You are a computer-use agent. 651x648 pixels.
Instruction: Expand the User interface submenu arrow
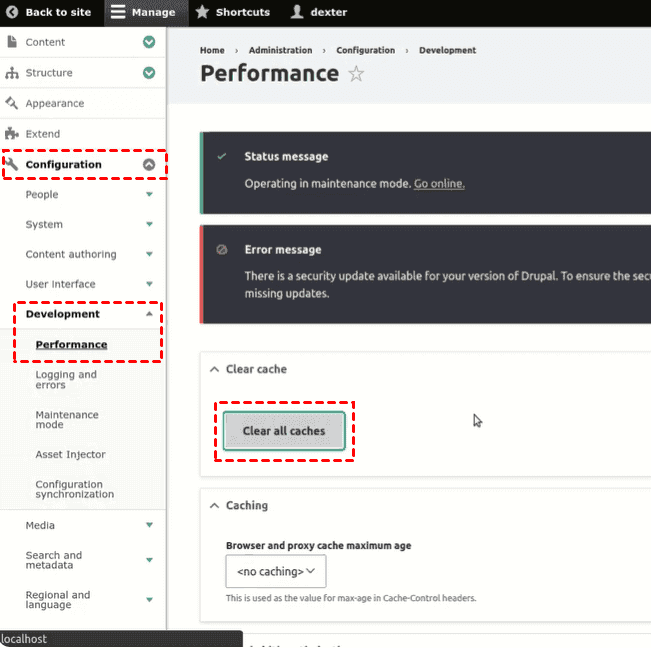[149, 284]
